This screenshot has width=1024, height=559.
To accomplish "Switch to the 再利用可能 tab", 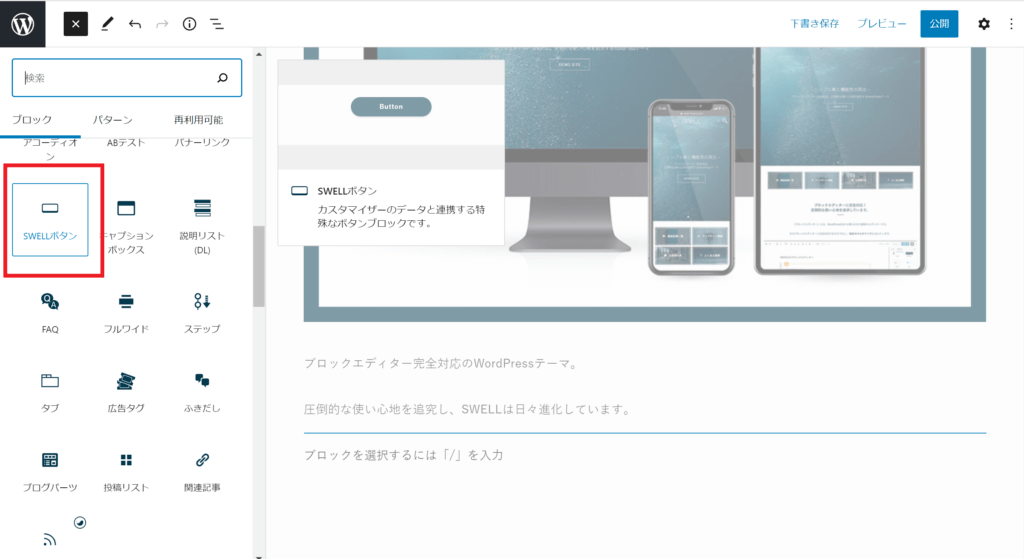I will (x=199, y=120).
